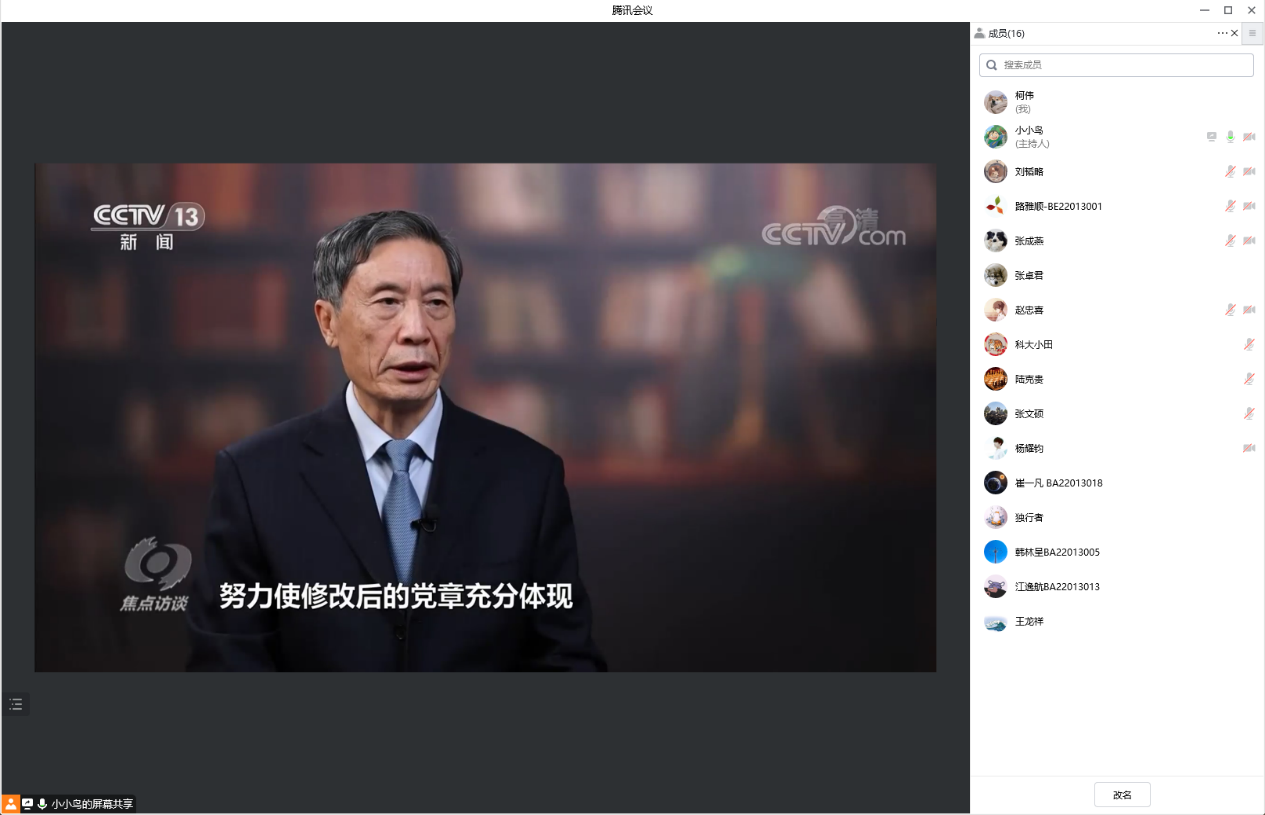Click the screen sharing icon next to 小小鸟
The image size is (1265, 815).
[x=1212, y=137]
